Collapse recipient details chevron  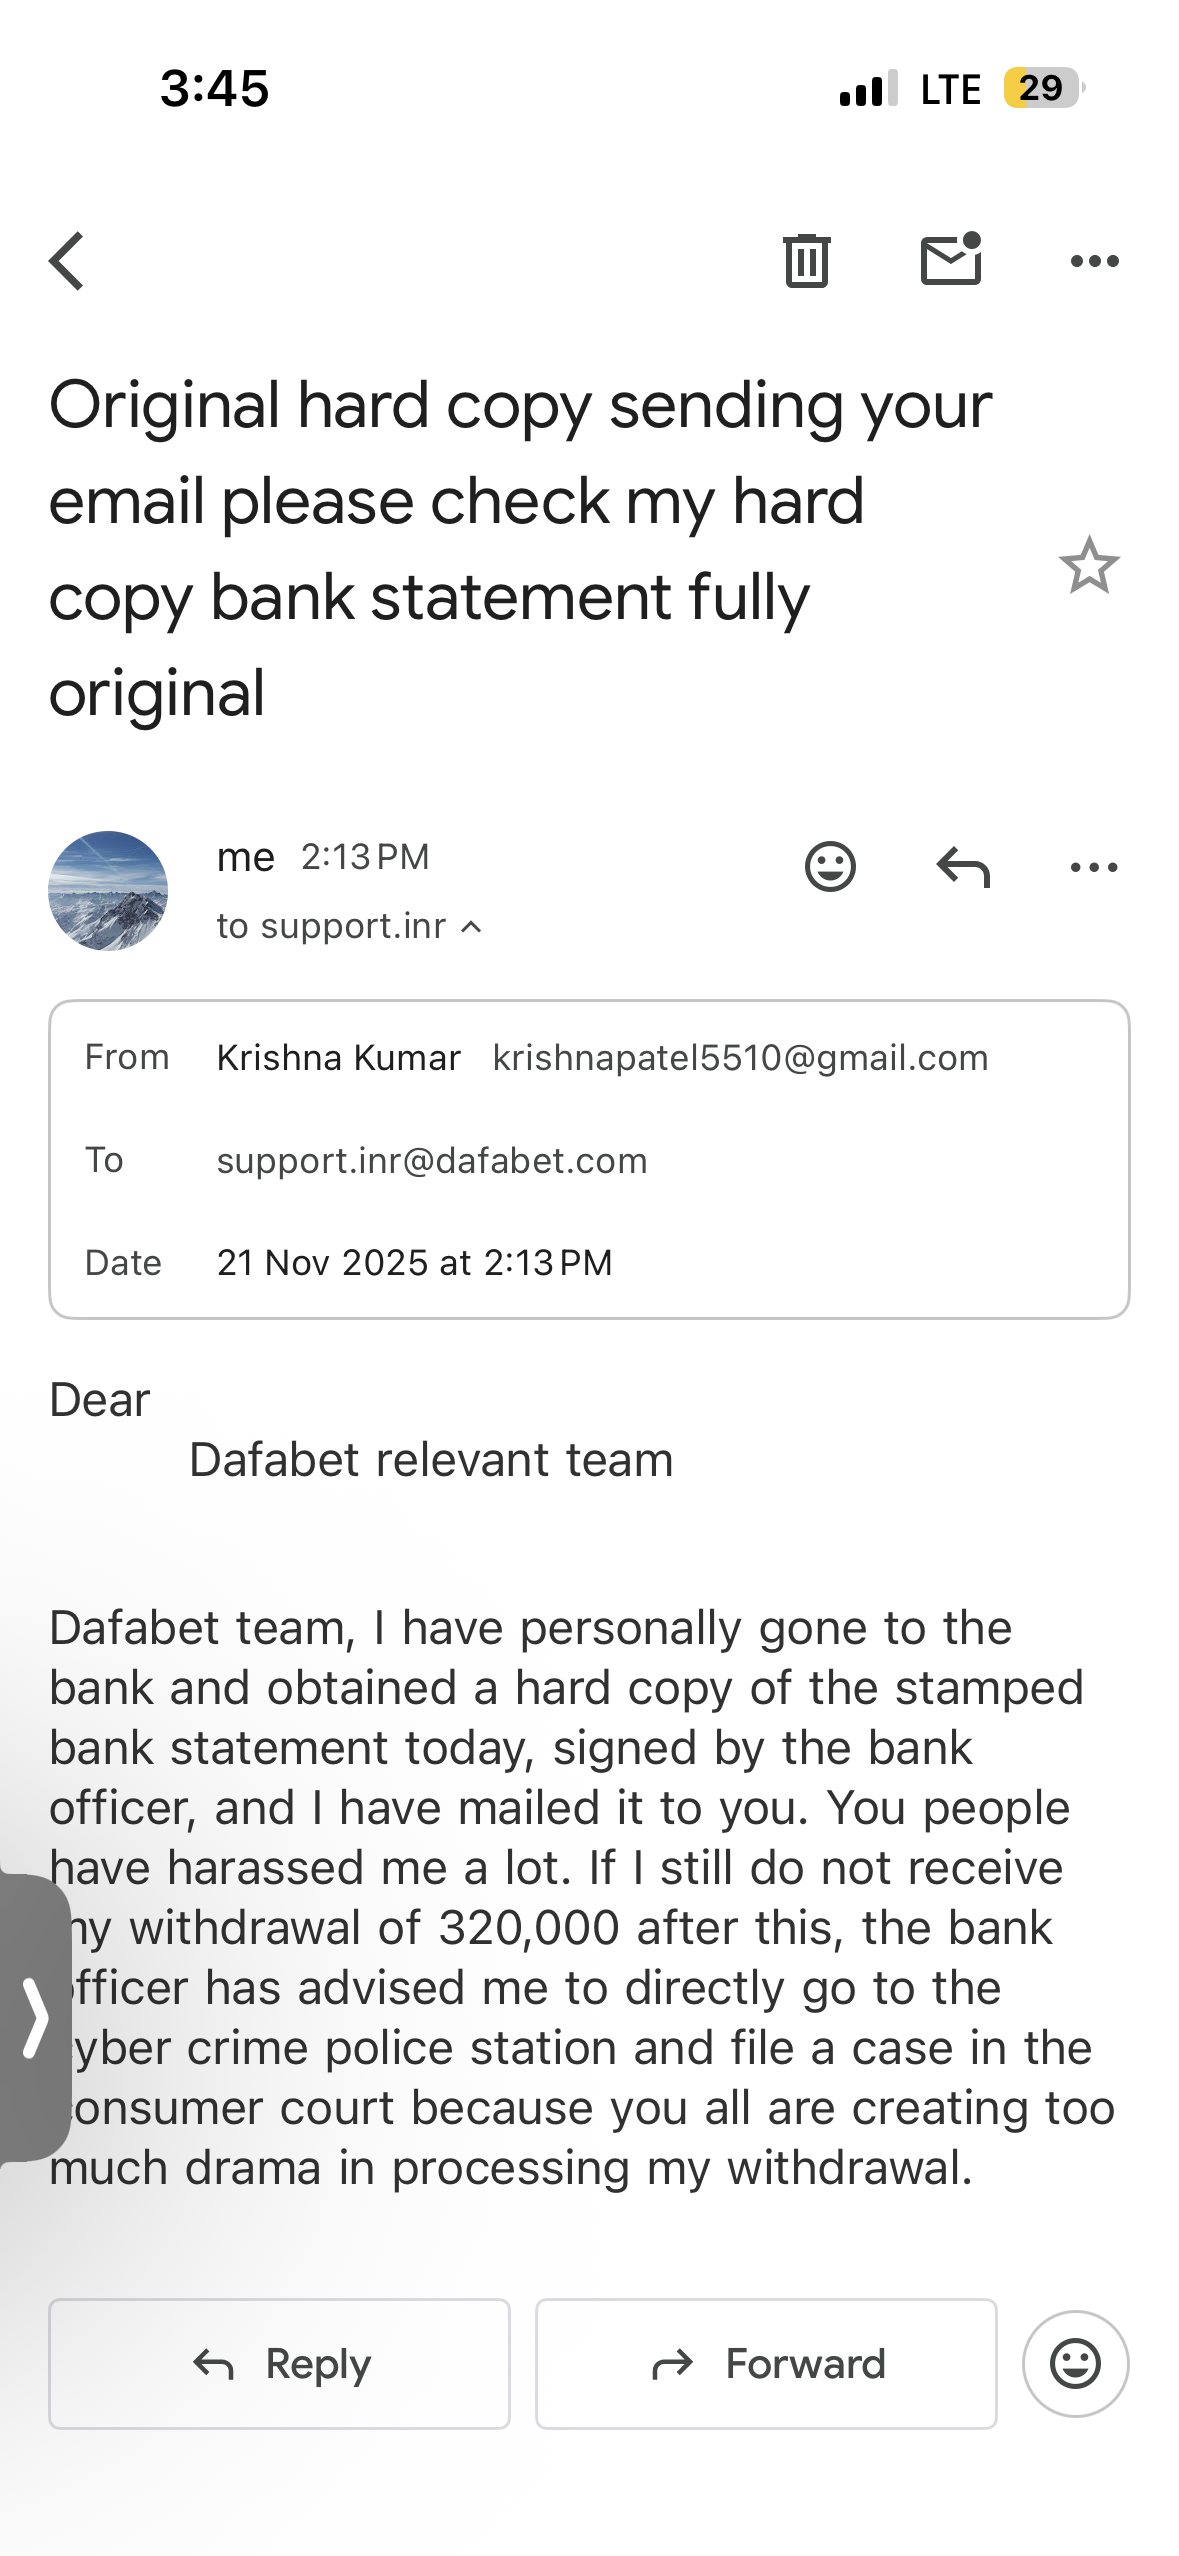472,927
